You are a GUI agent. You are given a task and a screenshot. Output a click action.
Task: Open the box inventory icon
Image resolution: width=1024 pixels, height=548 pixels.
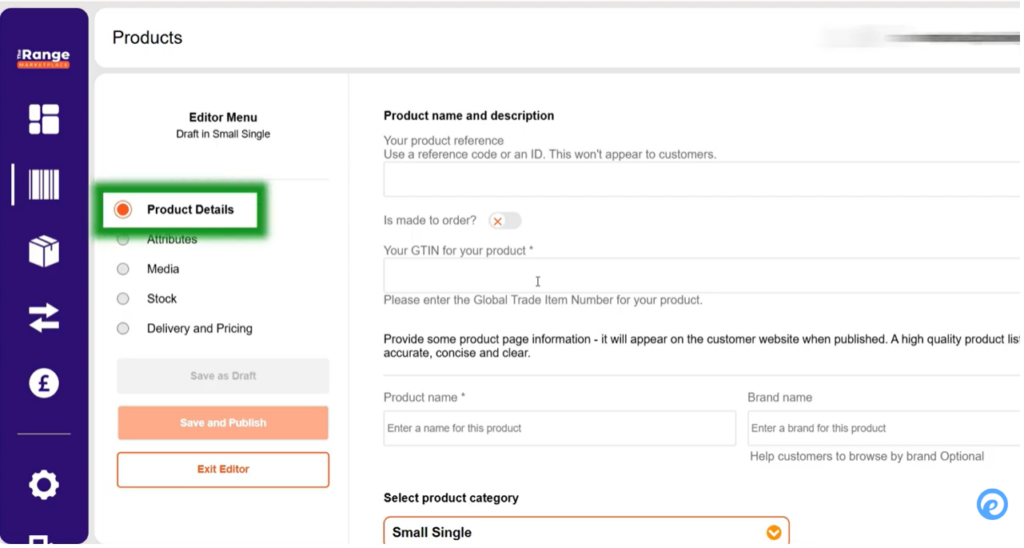click(44, 251)
